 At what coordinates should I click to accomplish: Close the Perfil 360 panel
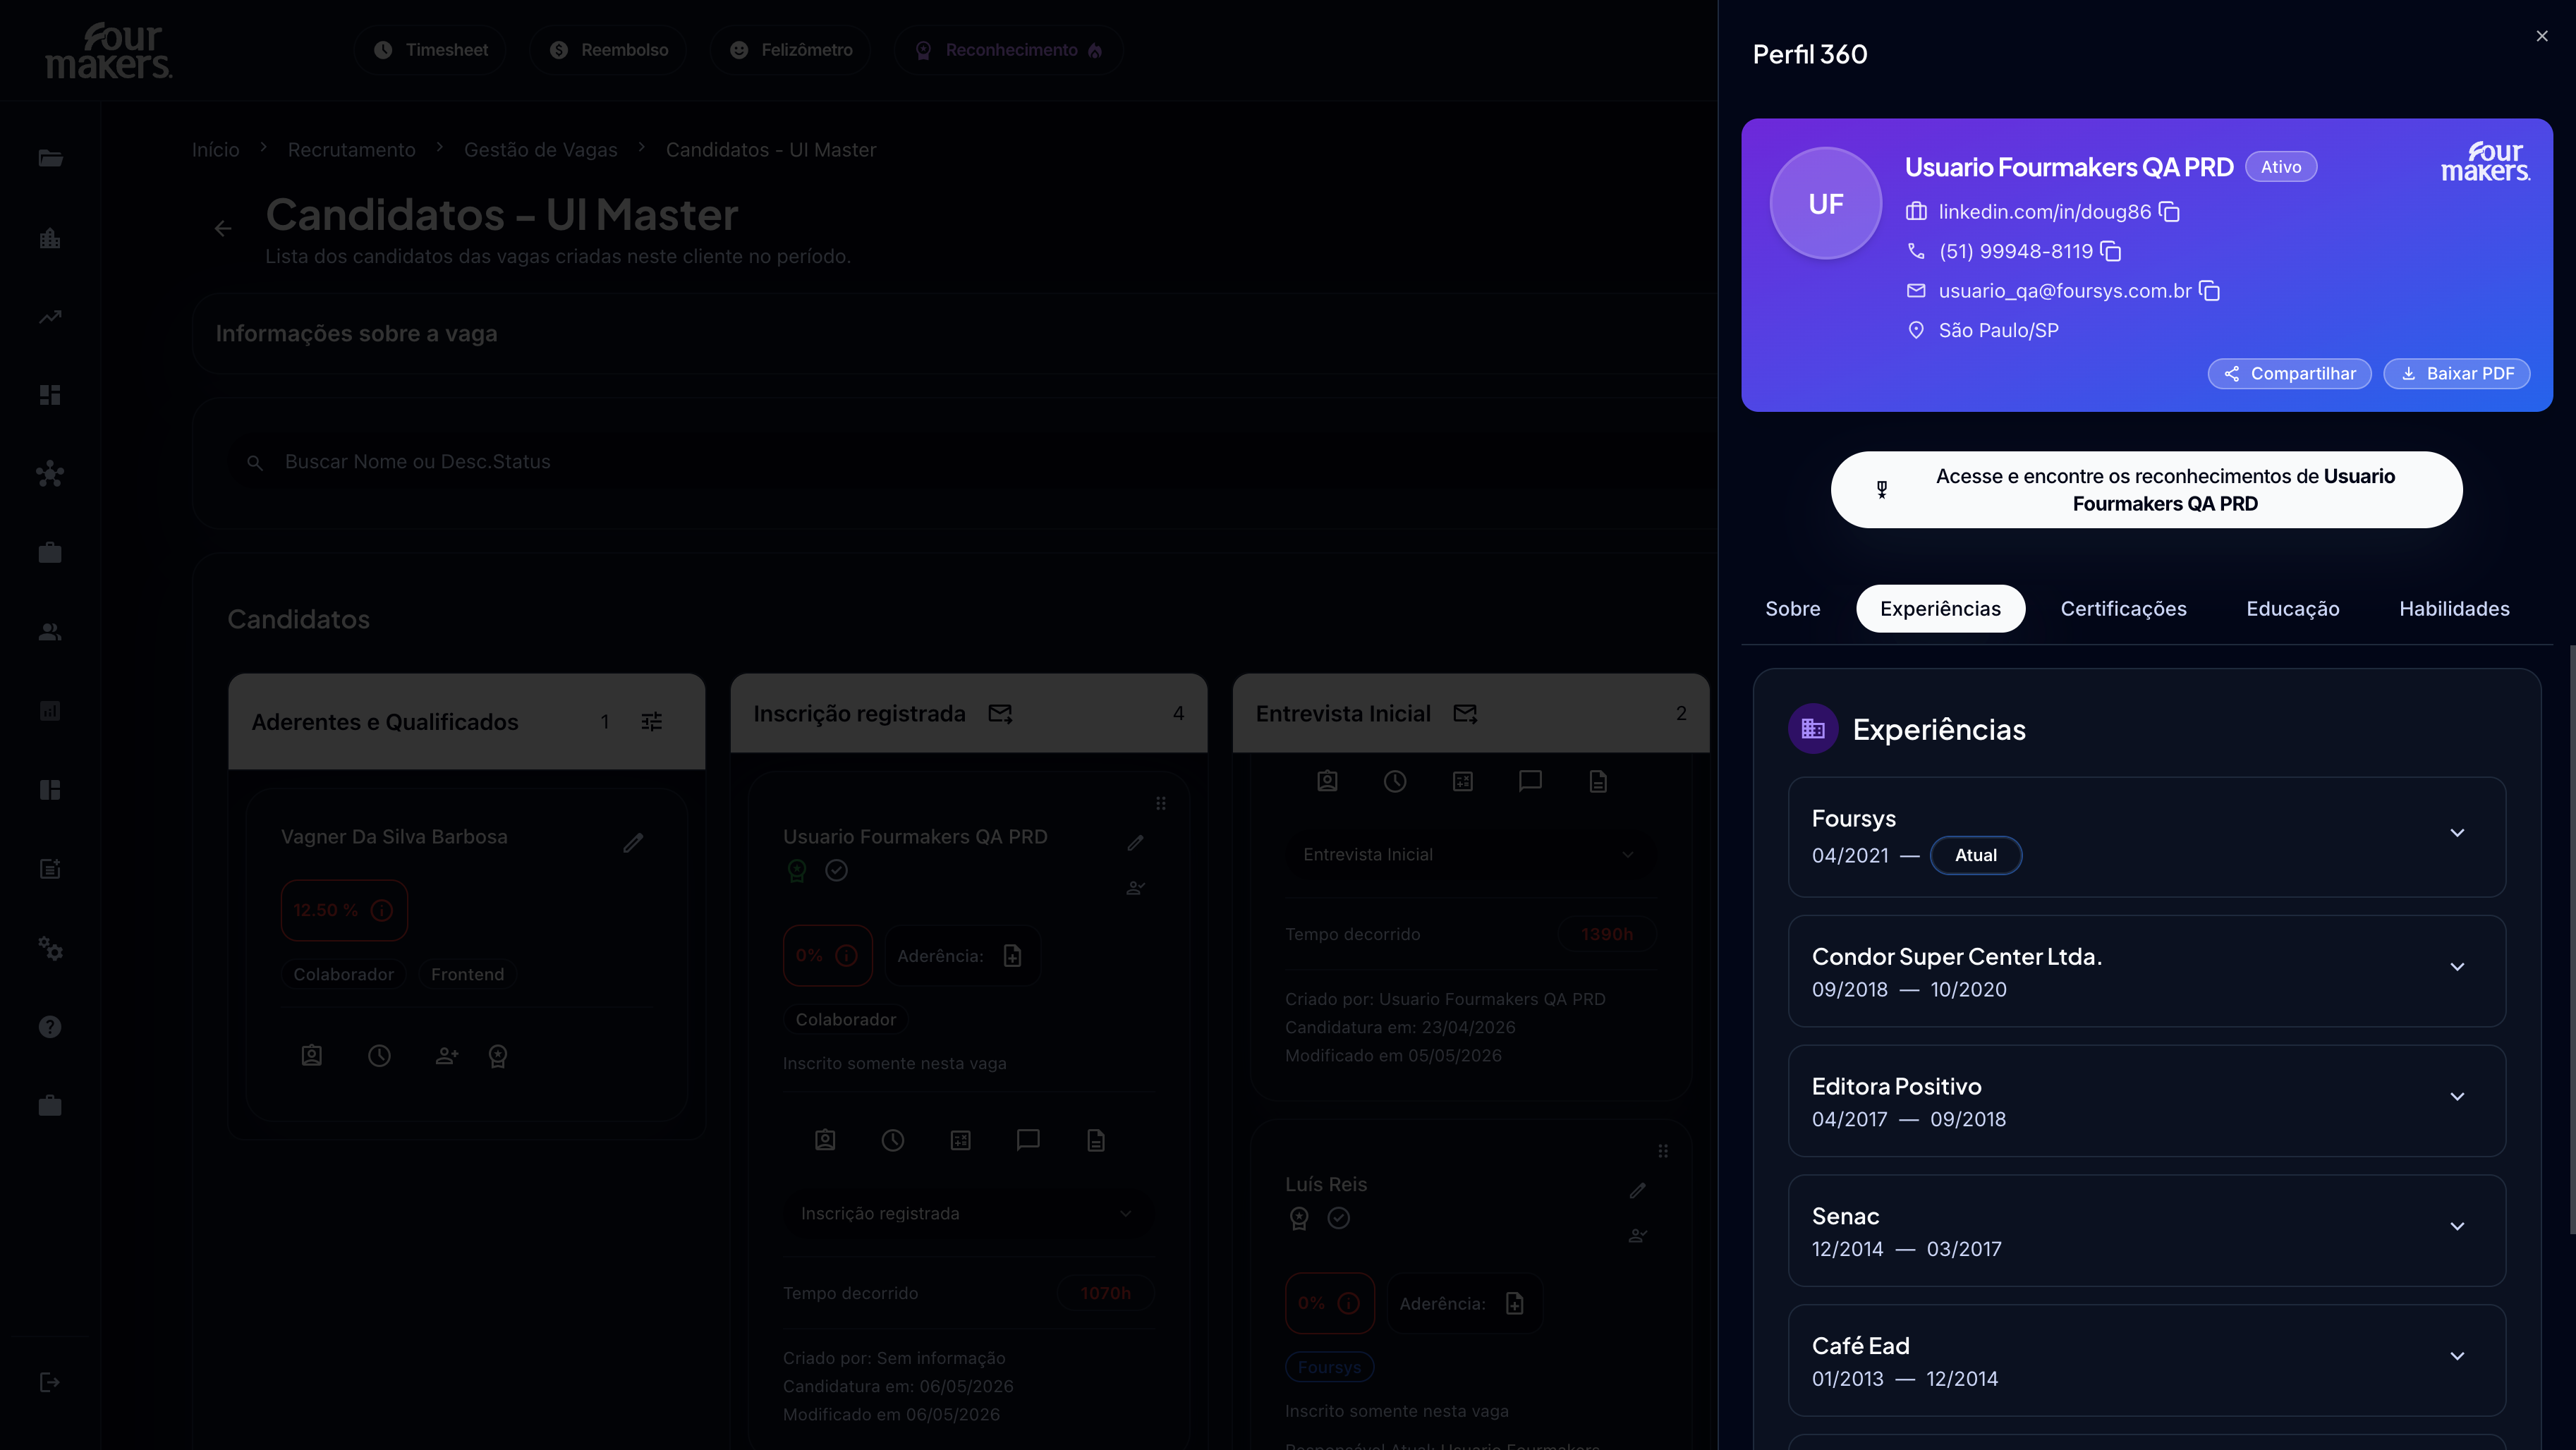(2542, 36)
